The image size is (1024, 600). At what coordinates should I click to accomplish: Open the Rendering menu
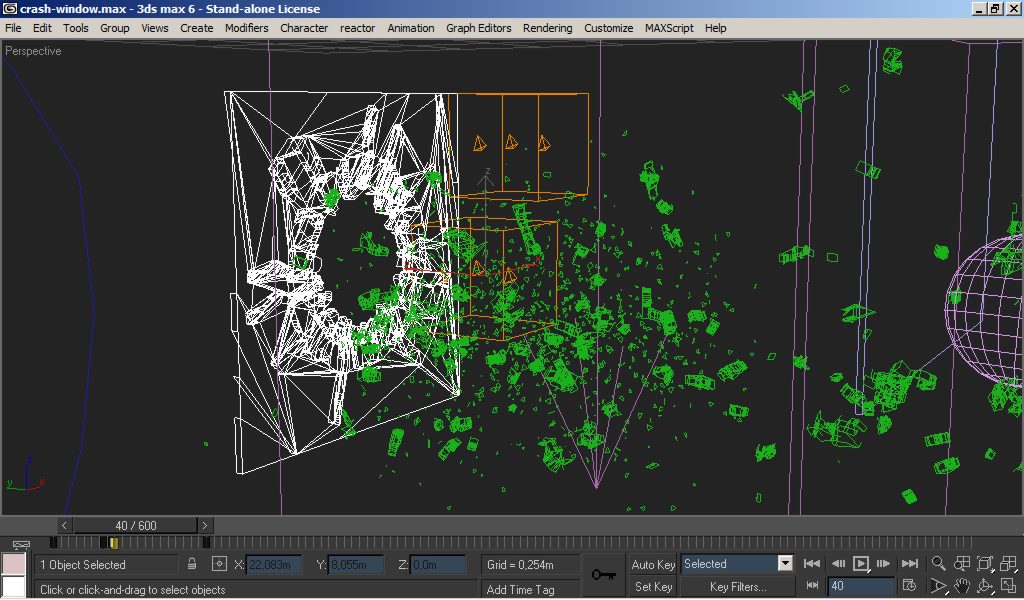point(547,28)
